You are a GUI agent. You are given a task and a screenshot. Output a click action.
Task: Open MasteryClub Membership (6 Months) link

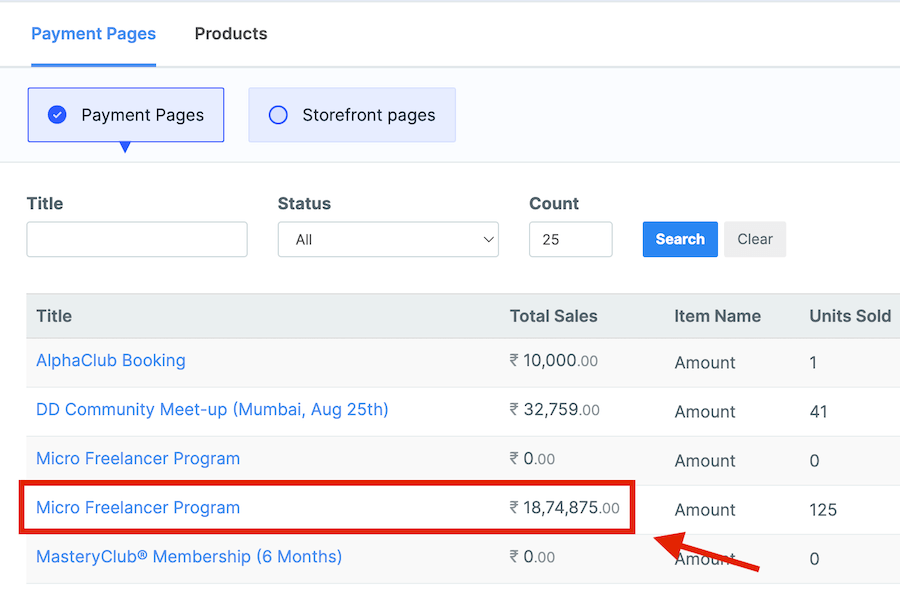(189, 557)
